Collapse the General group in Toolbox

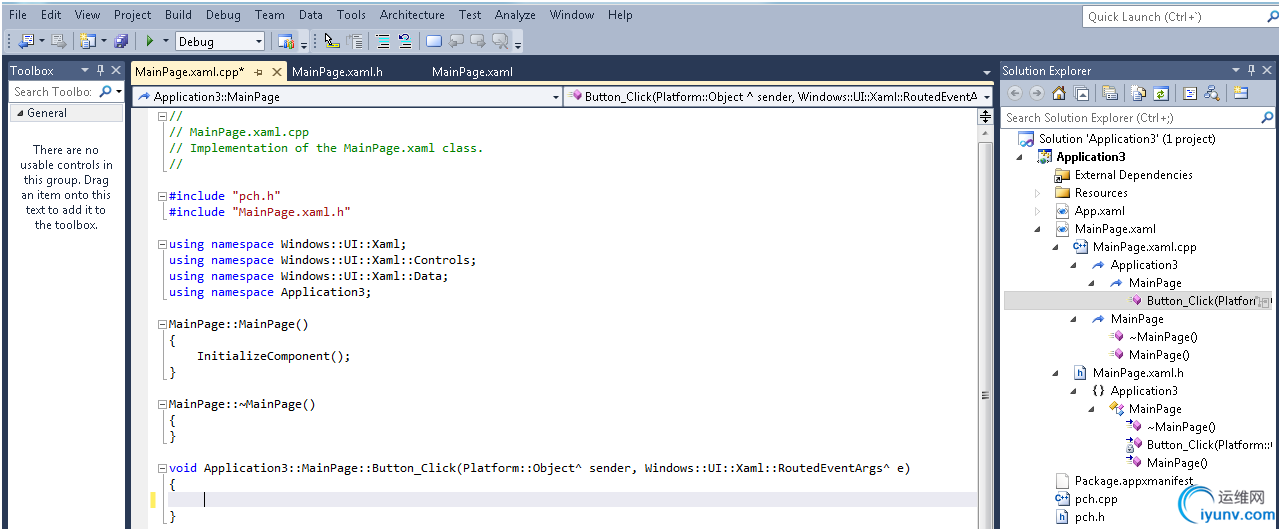click(x=19, y=113)
